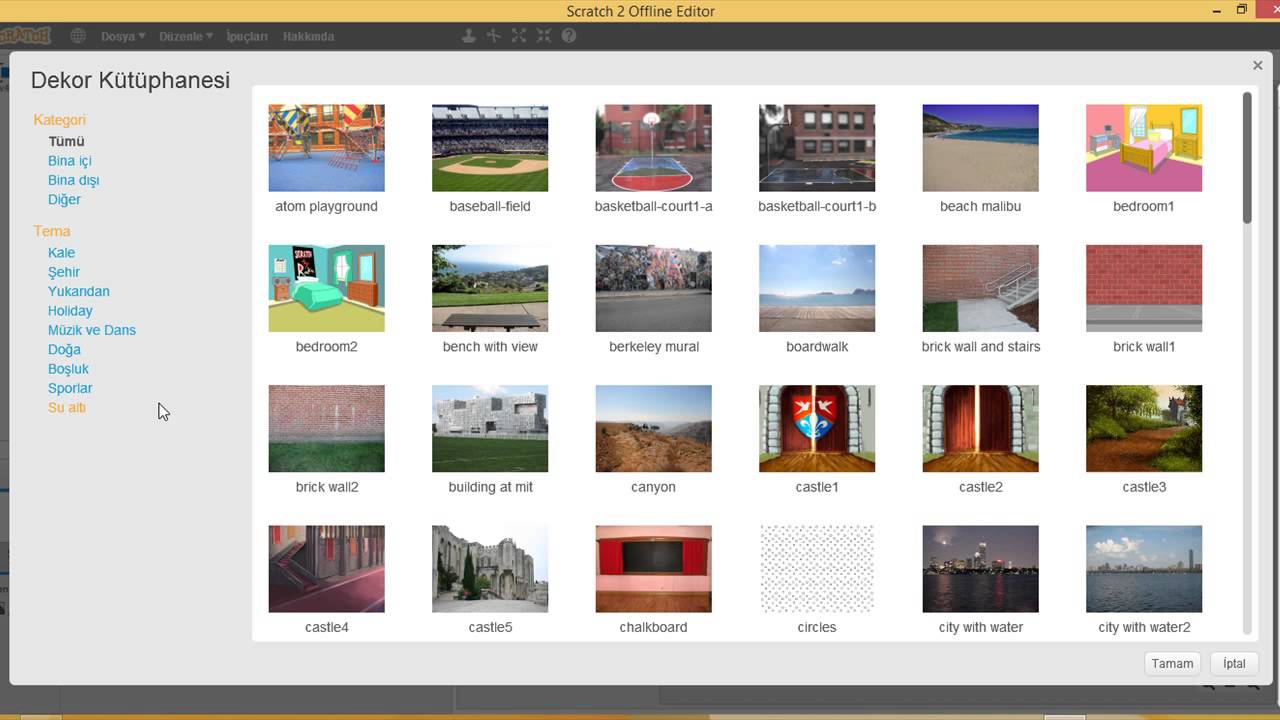1280x720 pixels.
Task: Choose the Boşluk theme
Action: click(68, 369)
